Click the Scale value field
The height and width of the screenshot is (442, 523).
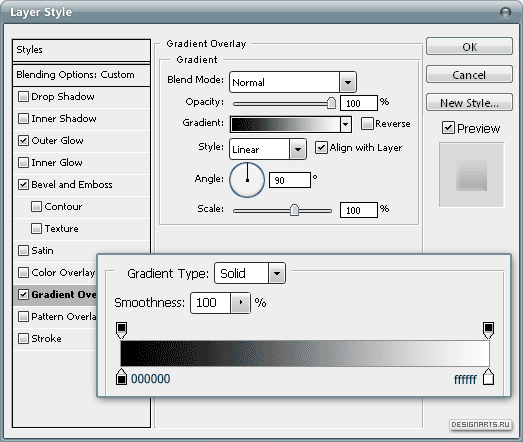click(x=359, y=210)
